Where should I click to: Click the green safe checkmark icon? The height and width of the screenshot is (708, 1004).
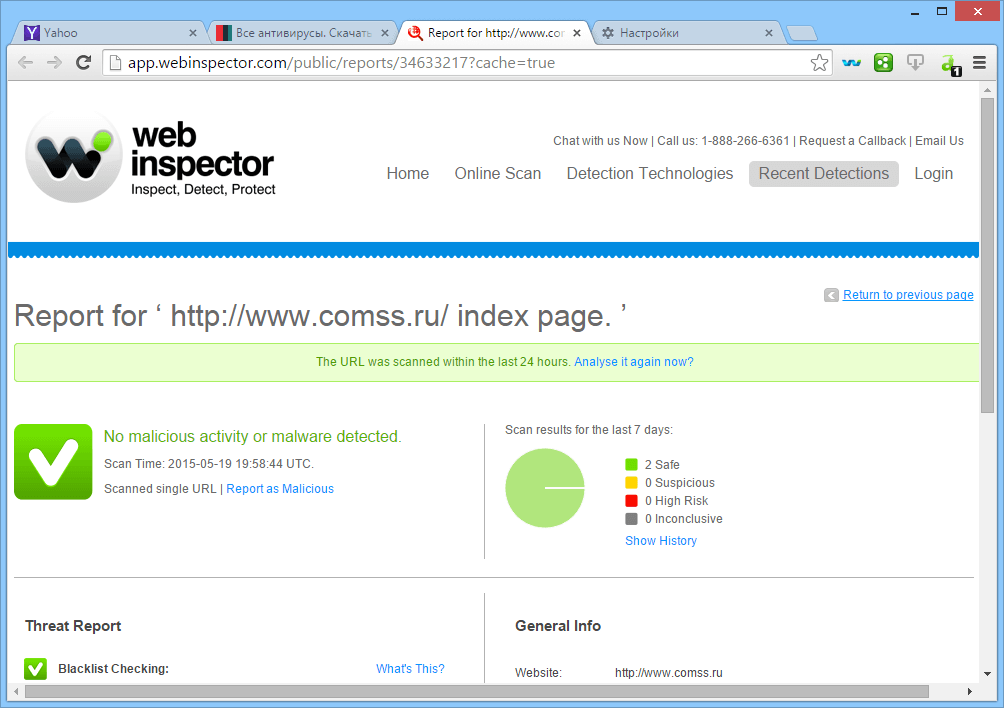[x=53, y=462]
